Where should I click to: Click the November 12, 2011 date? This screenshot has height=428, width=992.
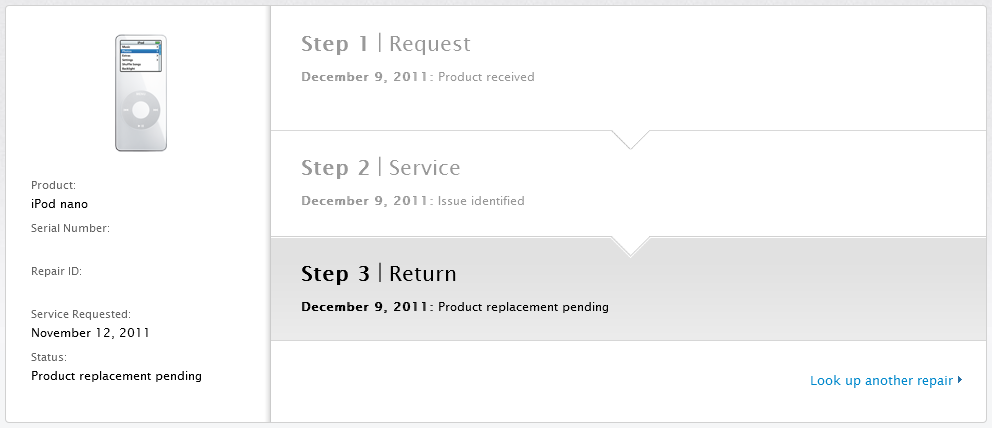pyautogui.click(x=90, y=333)
